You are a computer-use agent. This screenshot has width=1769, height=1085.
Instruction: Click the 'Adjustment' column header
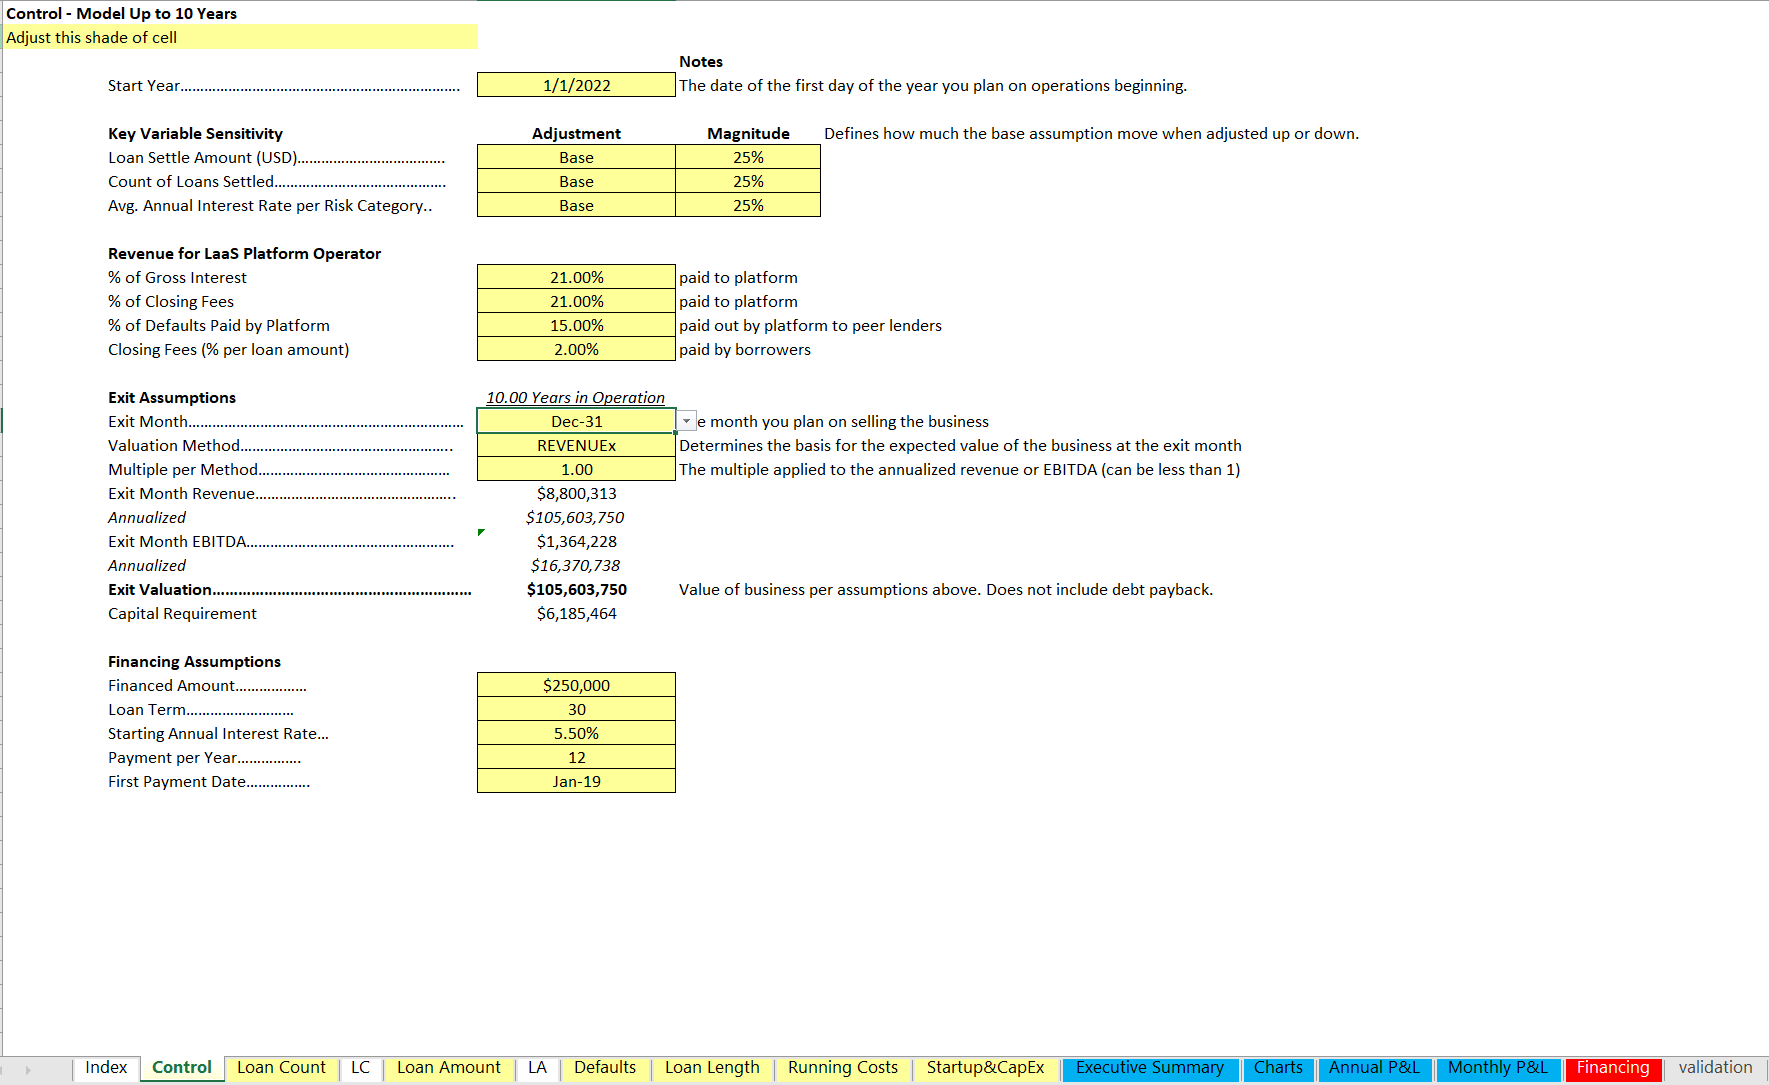pyautogui.click(x=576, y=133)
